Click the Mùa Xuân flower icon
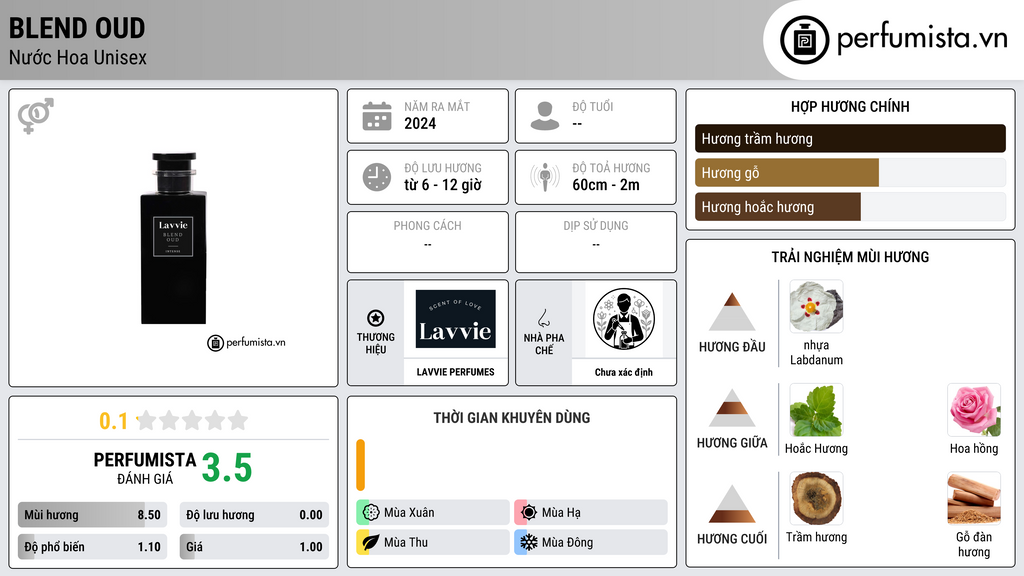 pos(371,513)
